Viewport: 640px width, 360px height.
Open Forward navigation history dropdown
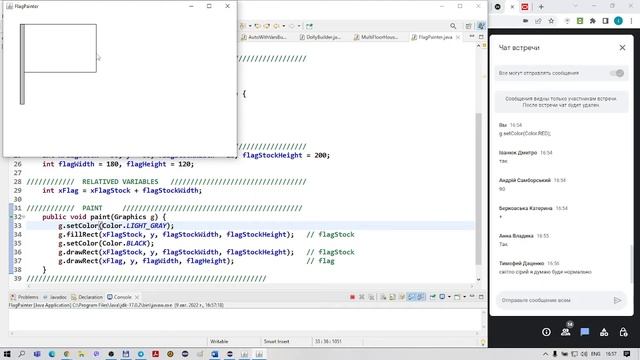coord(299,26)
